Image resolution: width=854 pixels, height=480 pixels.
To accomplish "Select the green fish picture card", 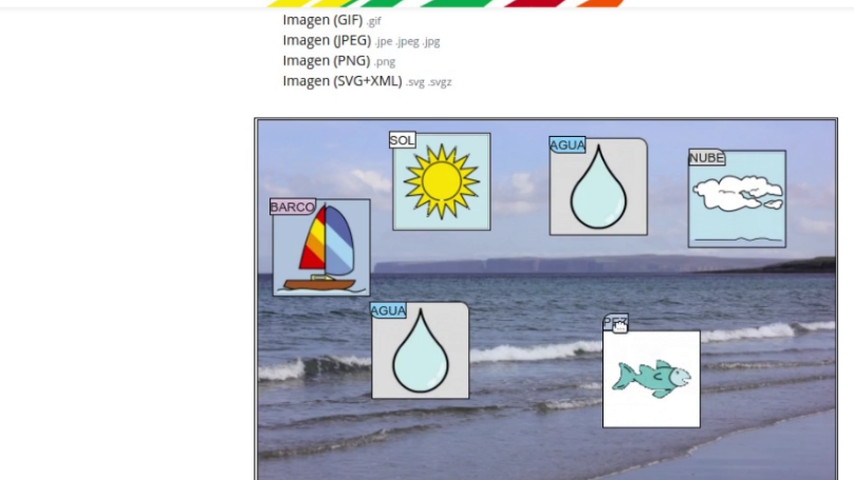I will (x=651, y=379).
